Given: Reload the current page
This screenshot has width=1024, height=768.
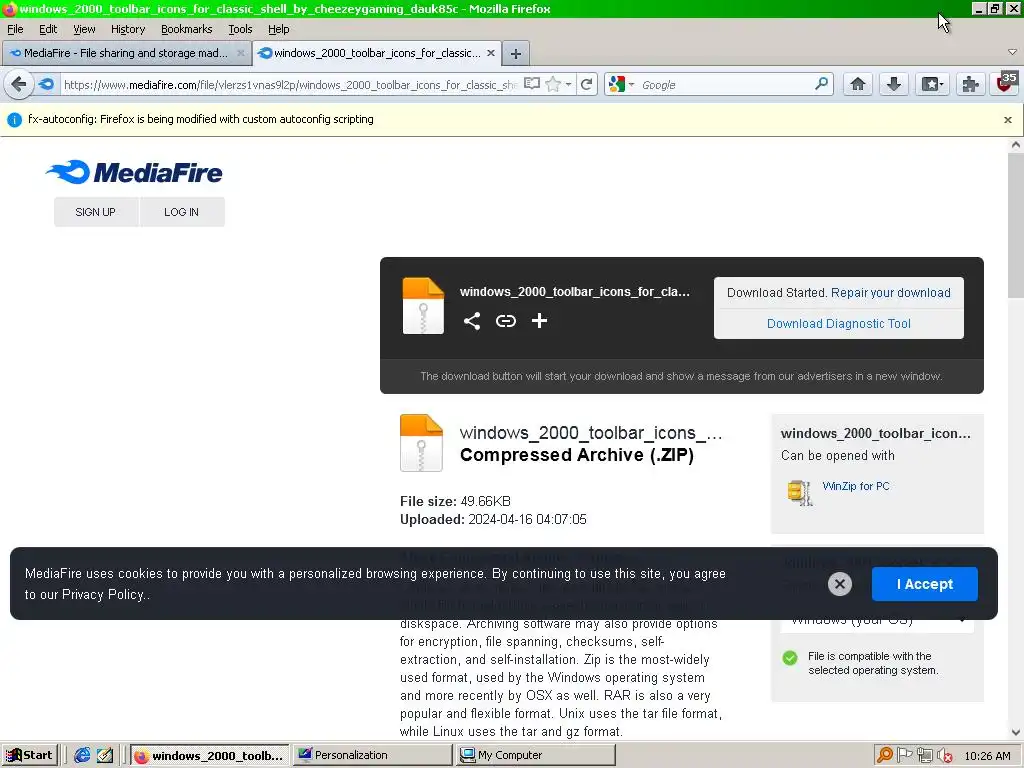Looking at the screenshot, I should click(586, 84).
